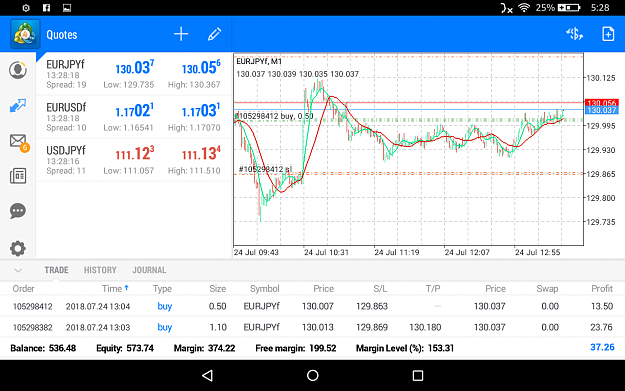The height and width of the screenshot is (391, 625).
Task: Open the MetaTrader 4 app logo menu
Action: click(x=25, y=34)
